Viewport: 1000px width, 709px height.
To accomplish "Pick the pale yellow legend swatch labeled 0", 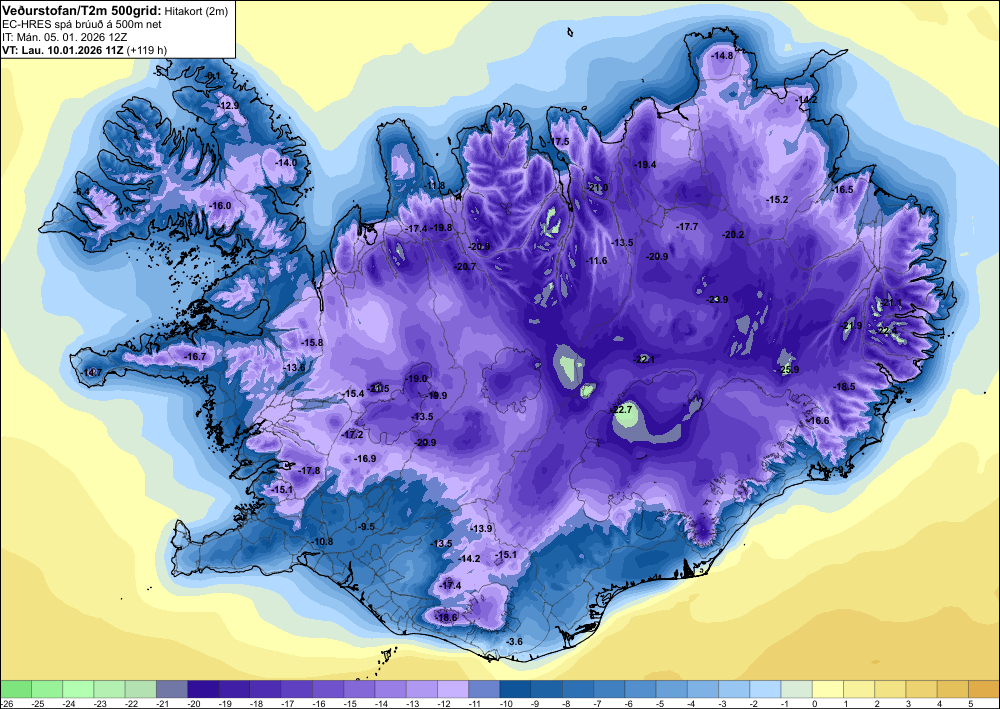I will point(828,689).
